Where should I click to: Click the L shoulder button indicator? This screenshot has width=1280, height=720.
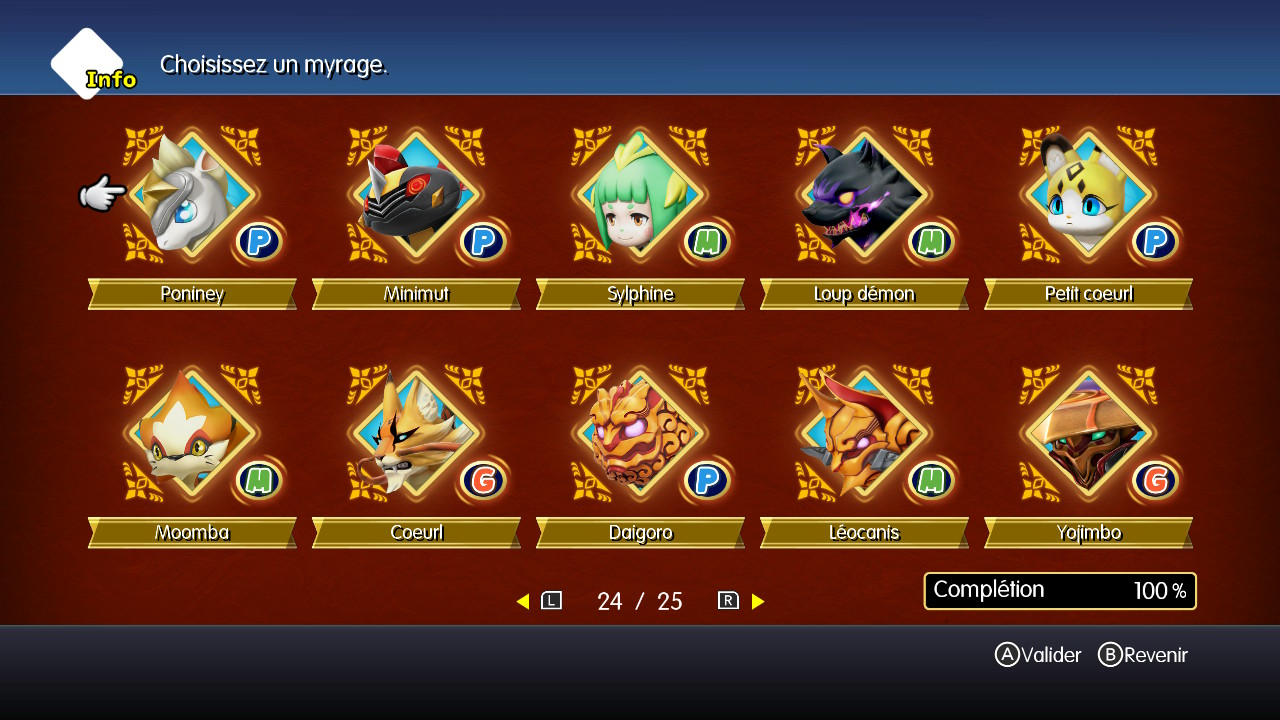coord(551,601)
